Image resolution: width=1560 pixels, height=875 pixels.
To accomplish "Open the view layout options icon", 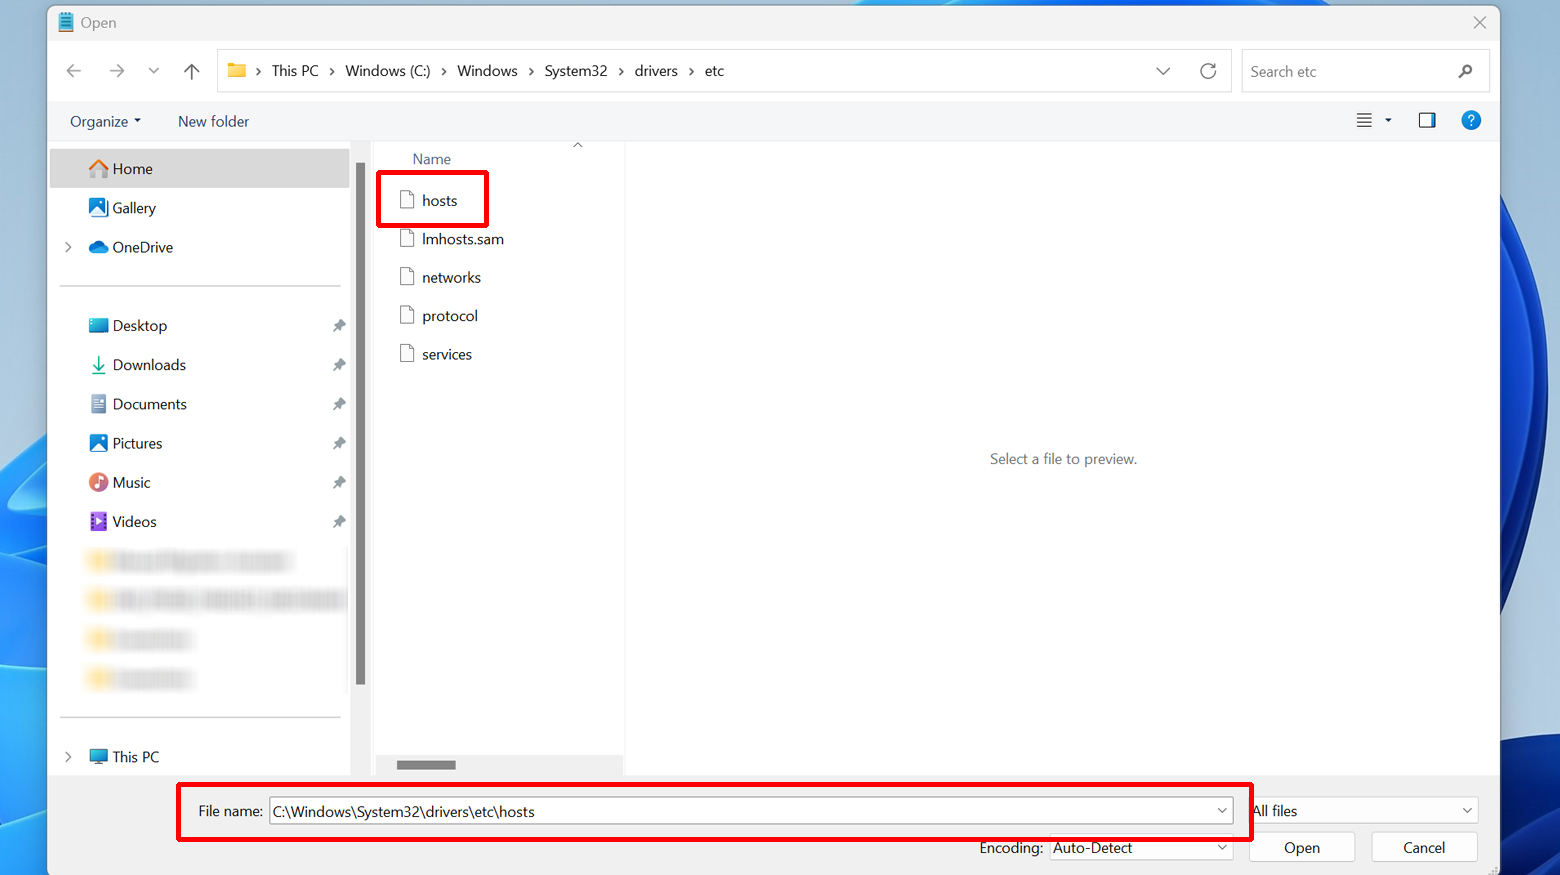I will click(1365, 121).
